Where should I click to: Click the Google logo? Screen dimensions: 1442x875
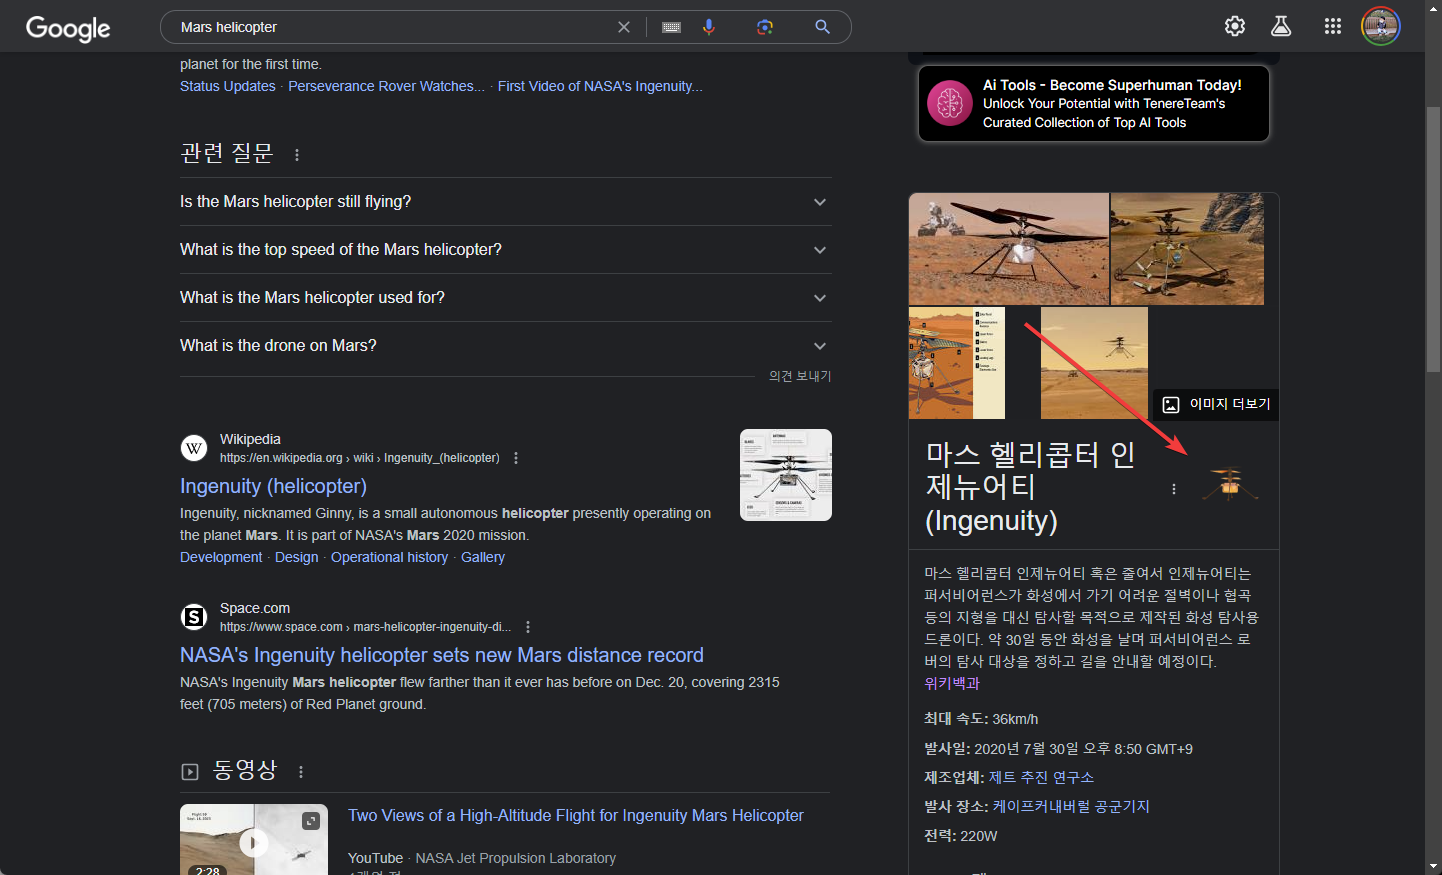(x=68, y=28)
